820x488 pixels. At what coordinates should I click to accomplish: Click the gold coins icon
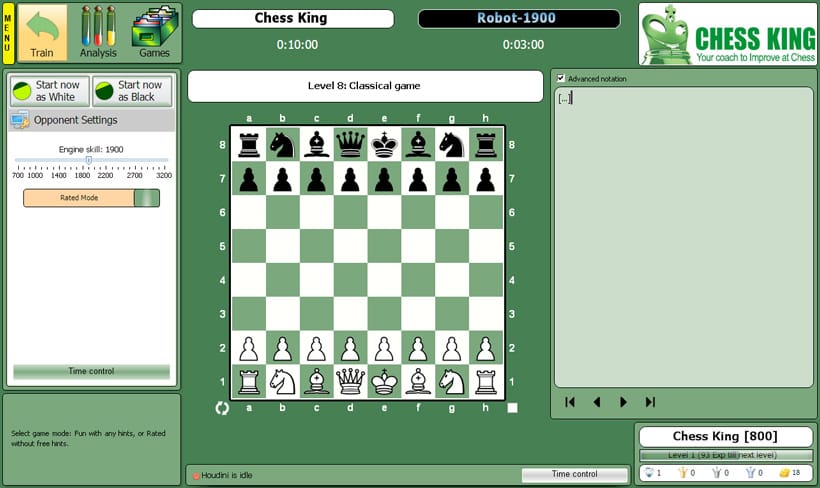point(783,473)
